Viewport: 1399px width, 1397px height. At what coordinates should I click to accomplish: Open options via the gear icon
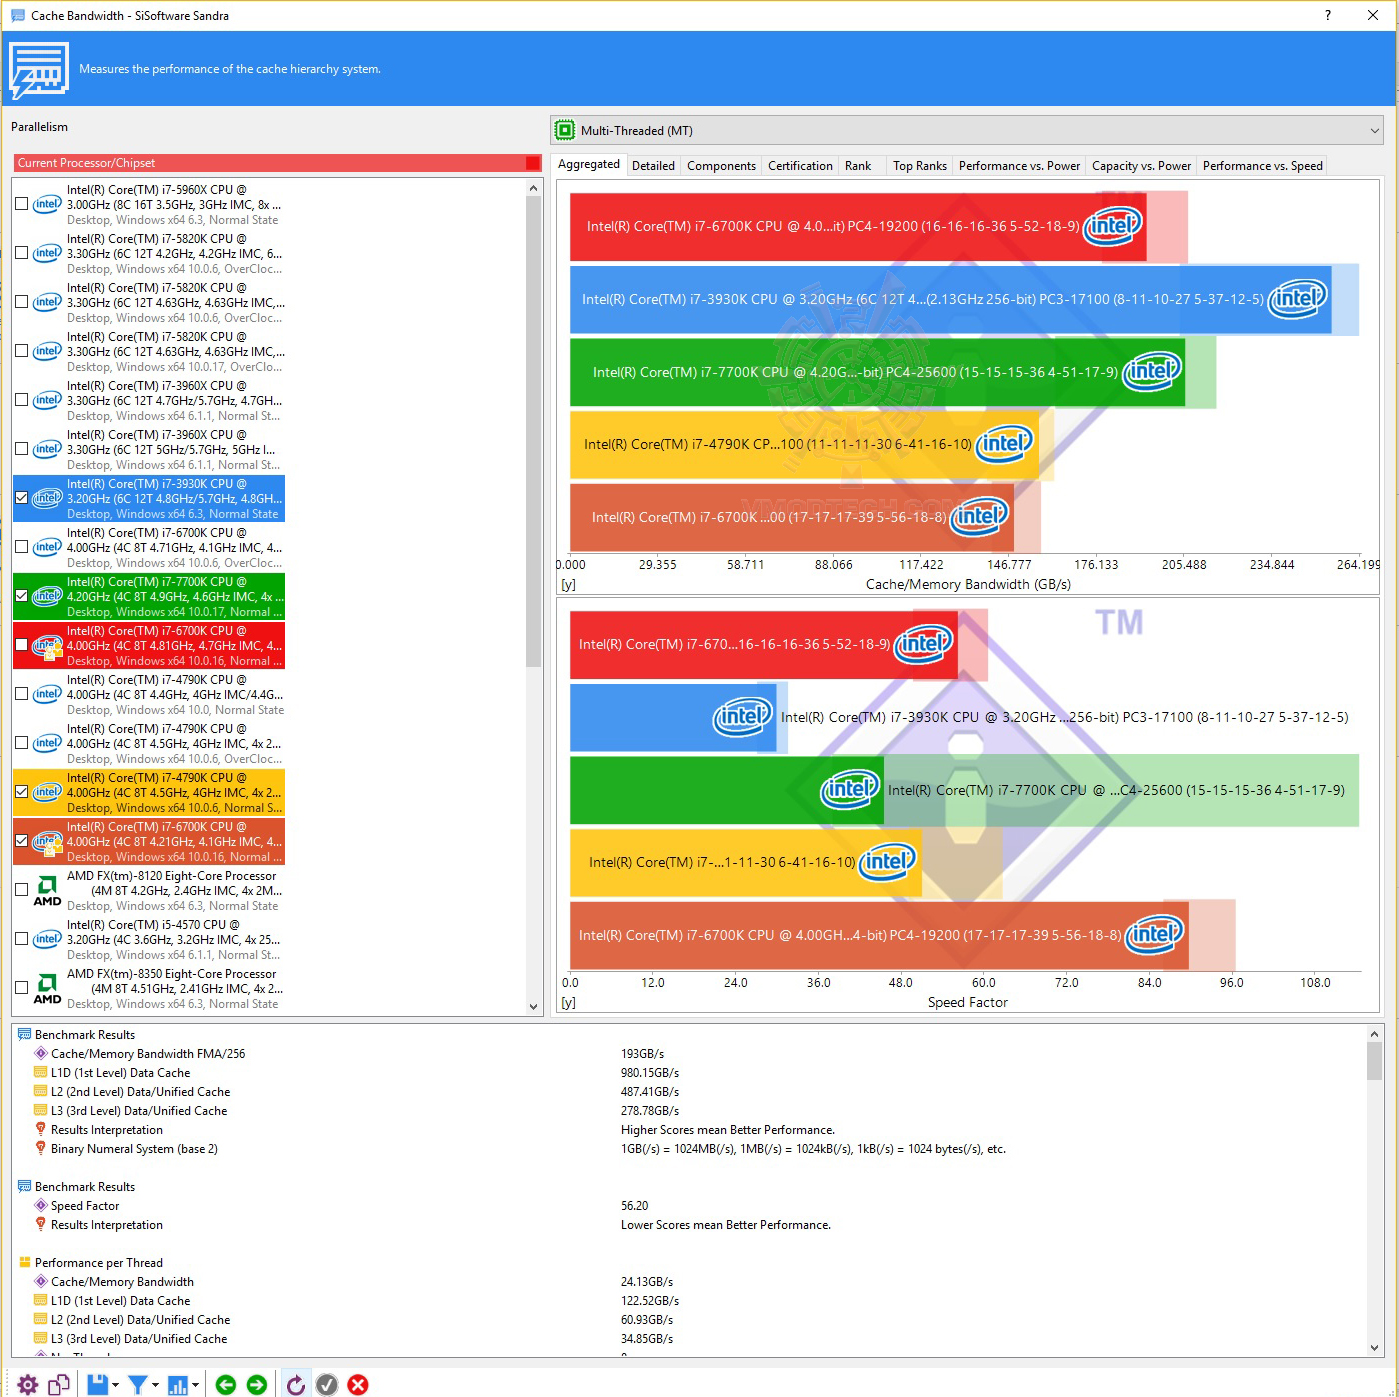pos(28,1384)
